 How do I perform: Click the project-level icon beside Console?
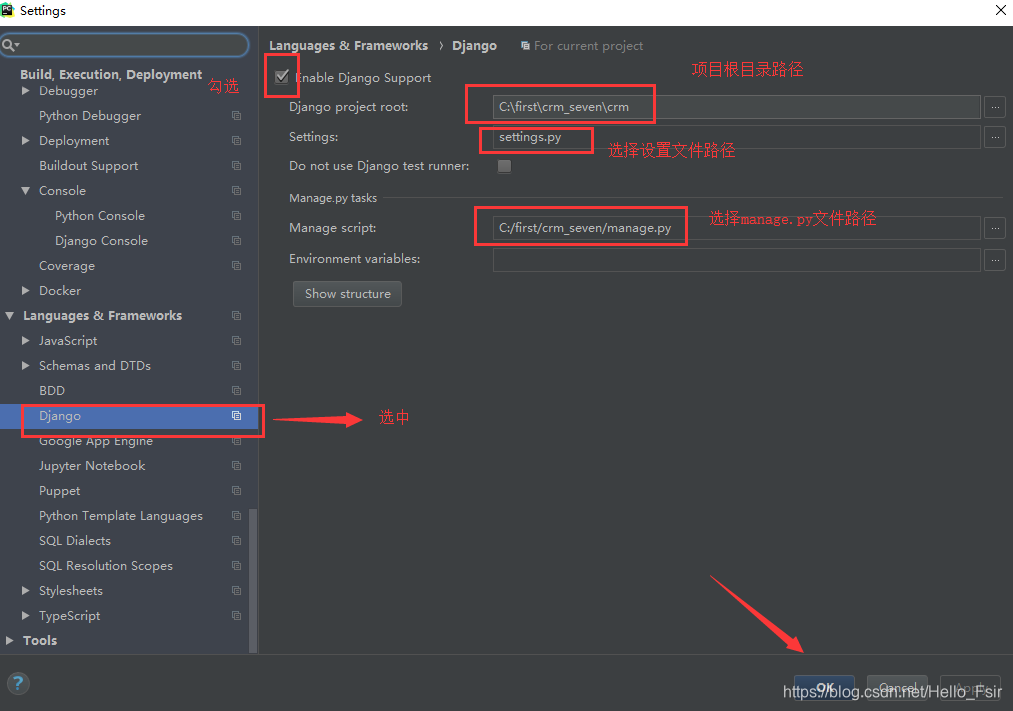236,191
